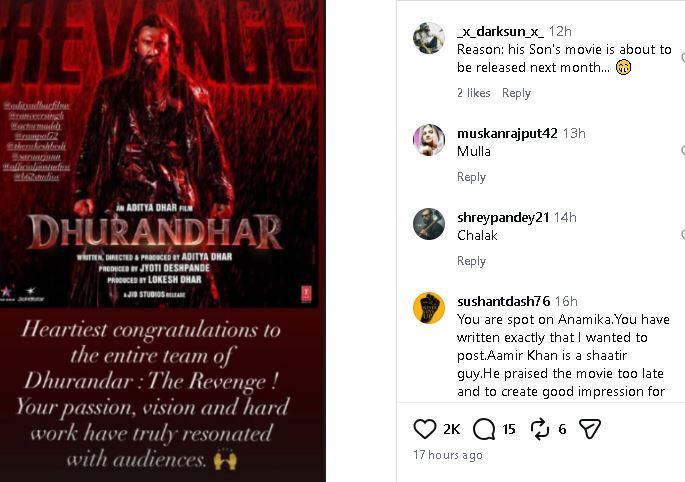View the 6 reposts count
The width and height of the screenshot is (685, 482).
562,429
